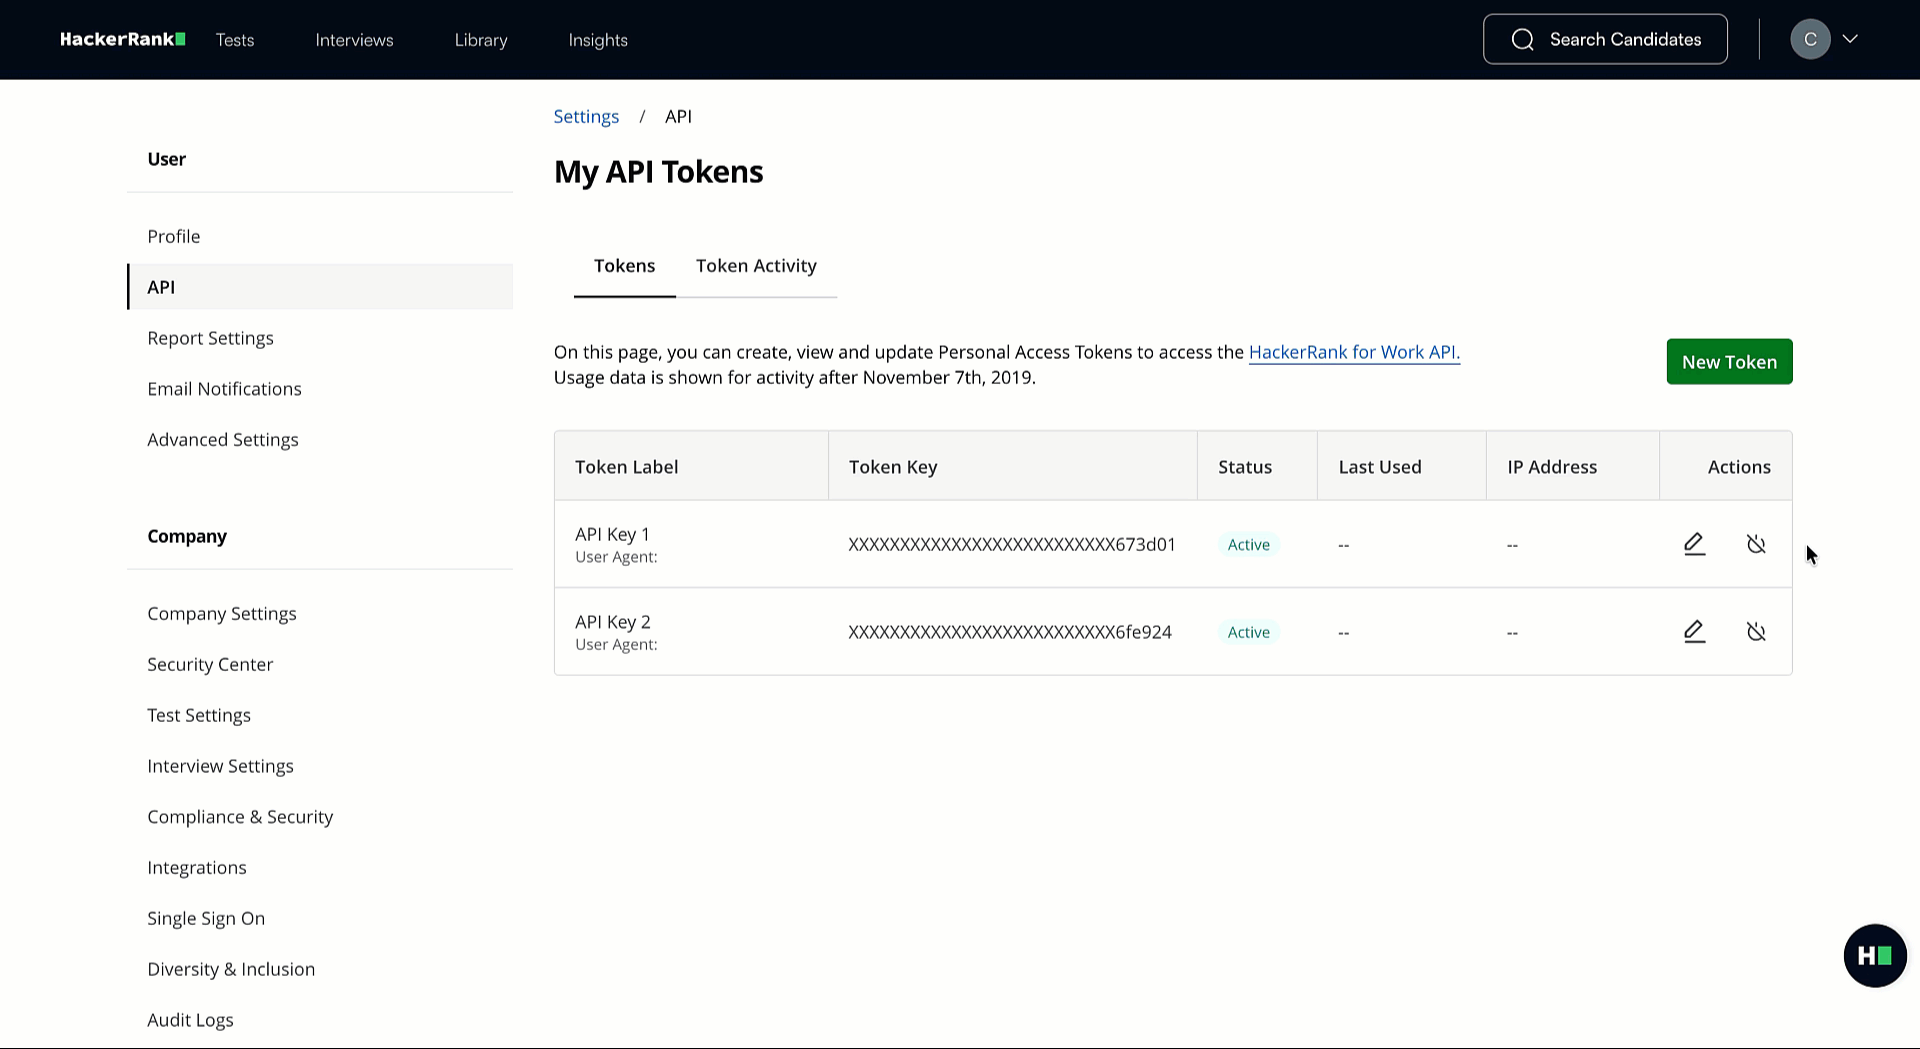Open Profile in the sidebar
Viewport: 1920px width, 1049px height.
(174, 236)
